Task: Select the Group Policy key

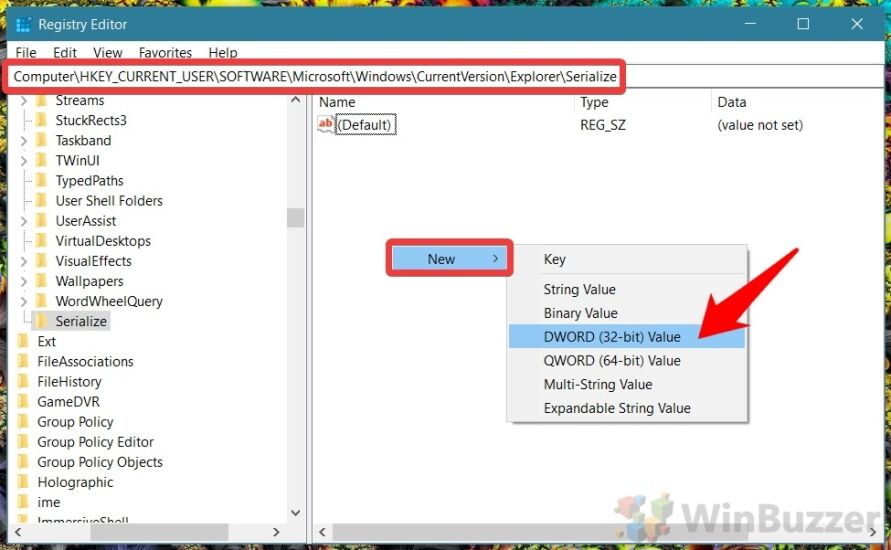Action: (75, 422)
